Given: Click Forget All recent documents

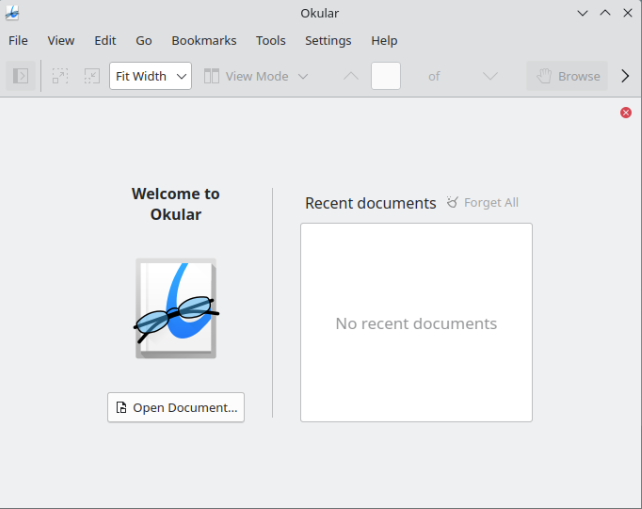Looking at the screenshot, I should tap(483, 203).
